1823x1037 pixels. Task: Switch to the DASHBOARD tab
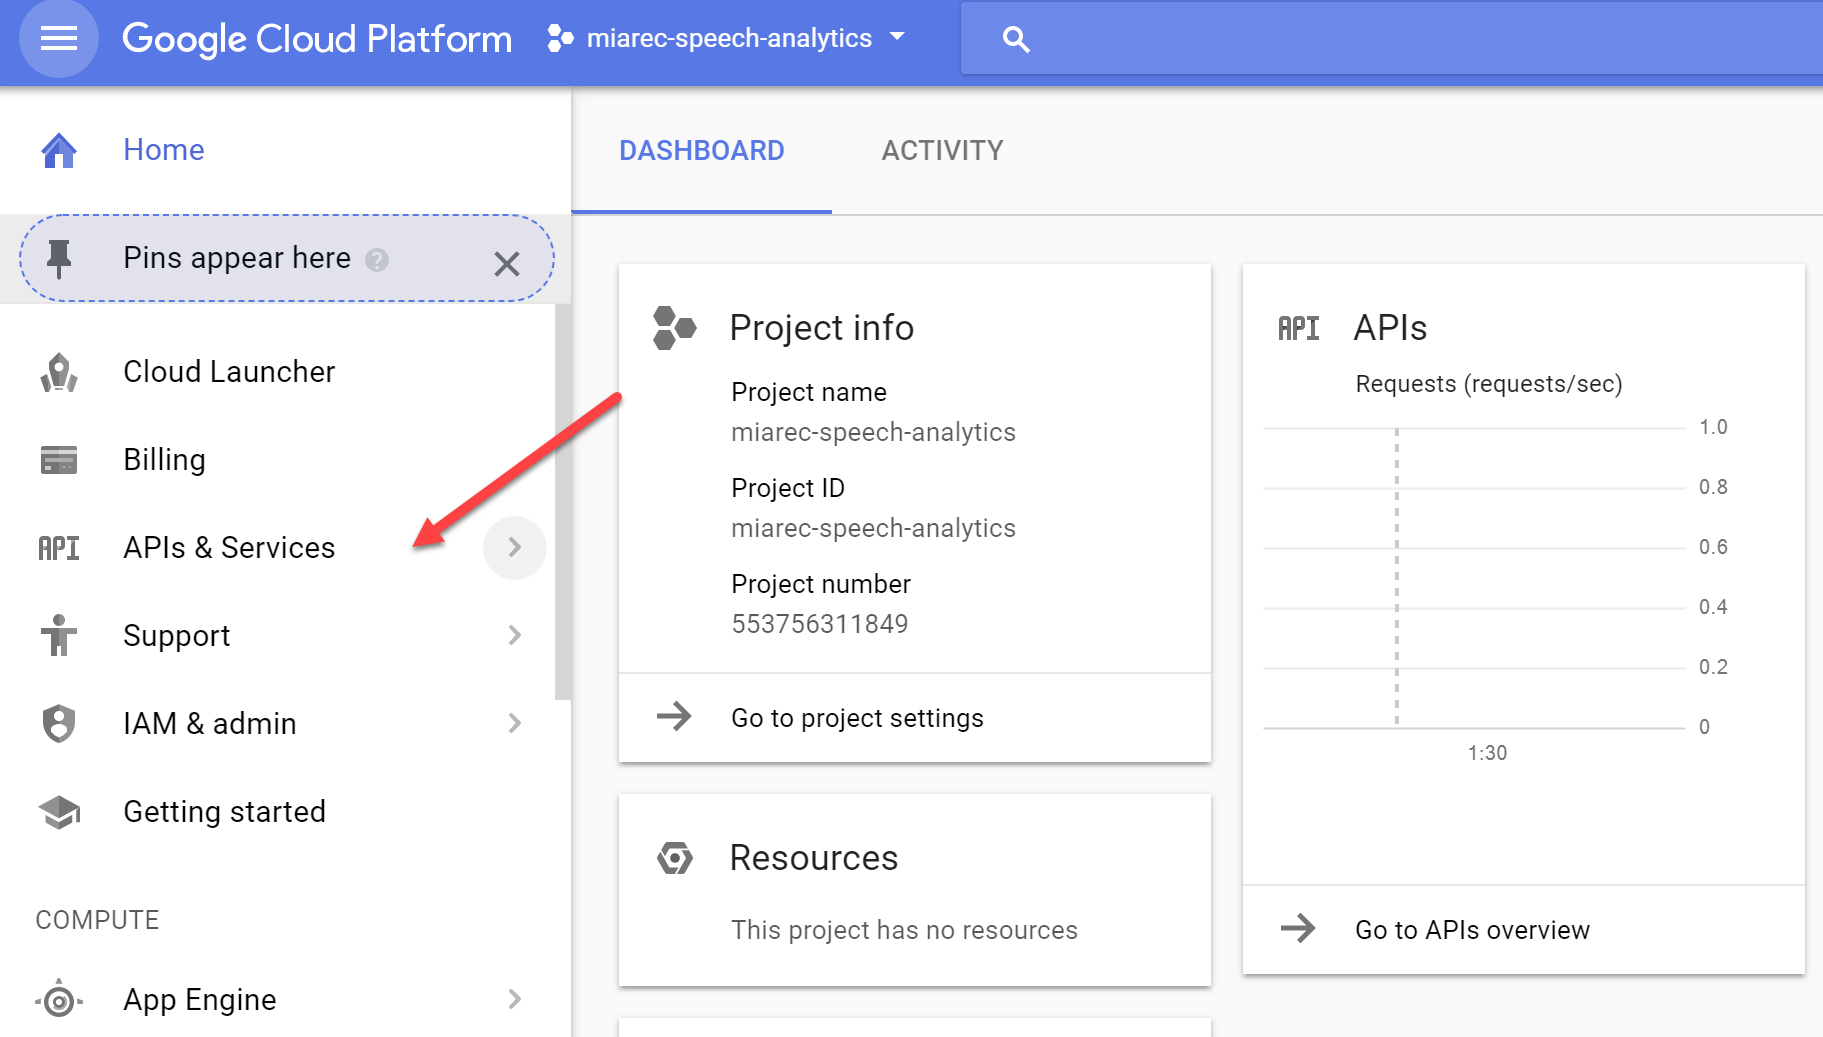point(701,151)
